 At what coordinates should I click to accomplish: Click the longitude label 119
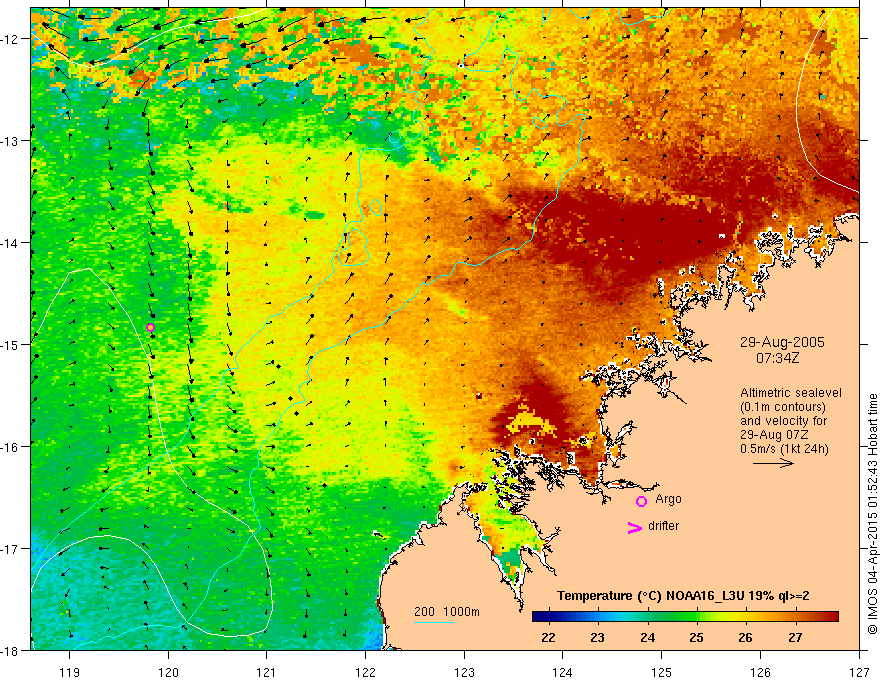coord(70,672)
